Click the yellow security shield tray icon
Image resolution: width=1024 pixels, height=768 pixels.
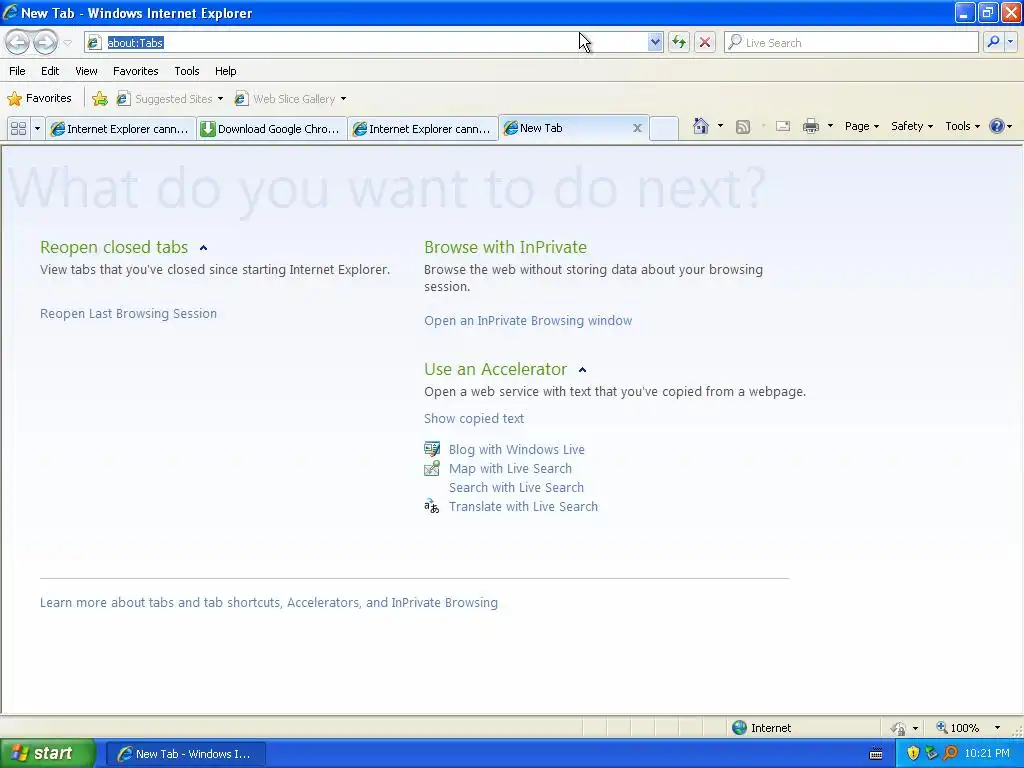coord(913,753)
